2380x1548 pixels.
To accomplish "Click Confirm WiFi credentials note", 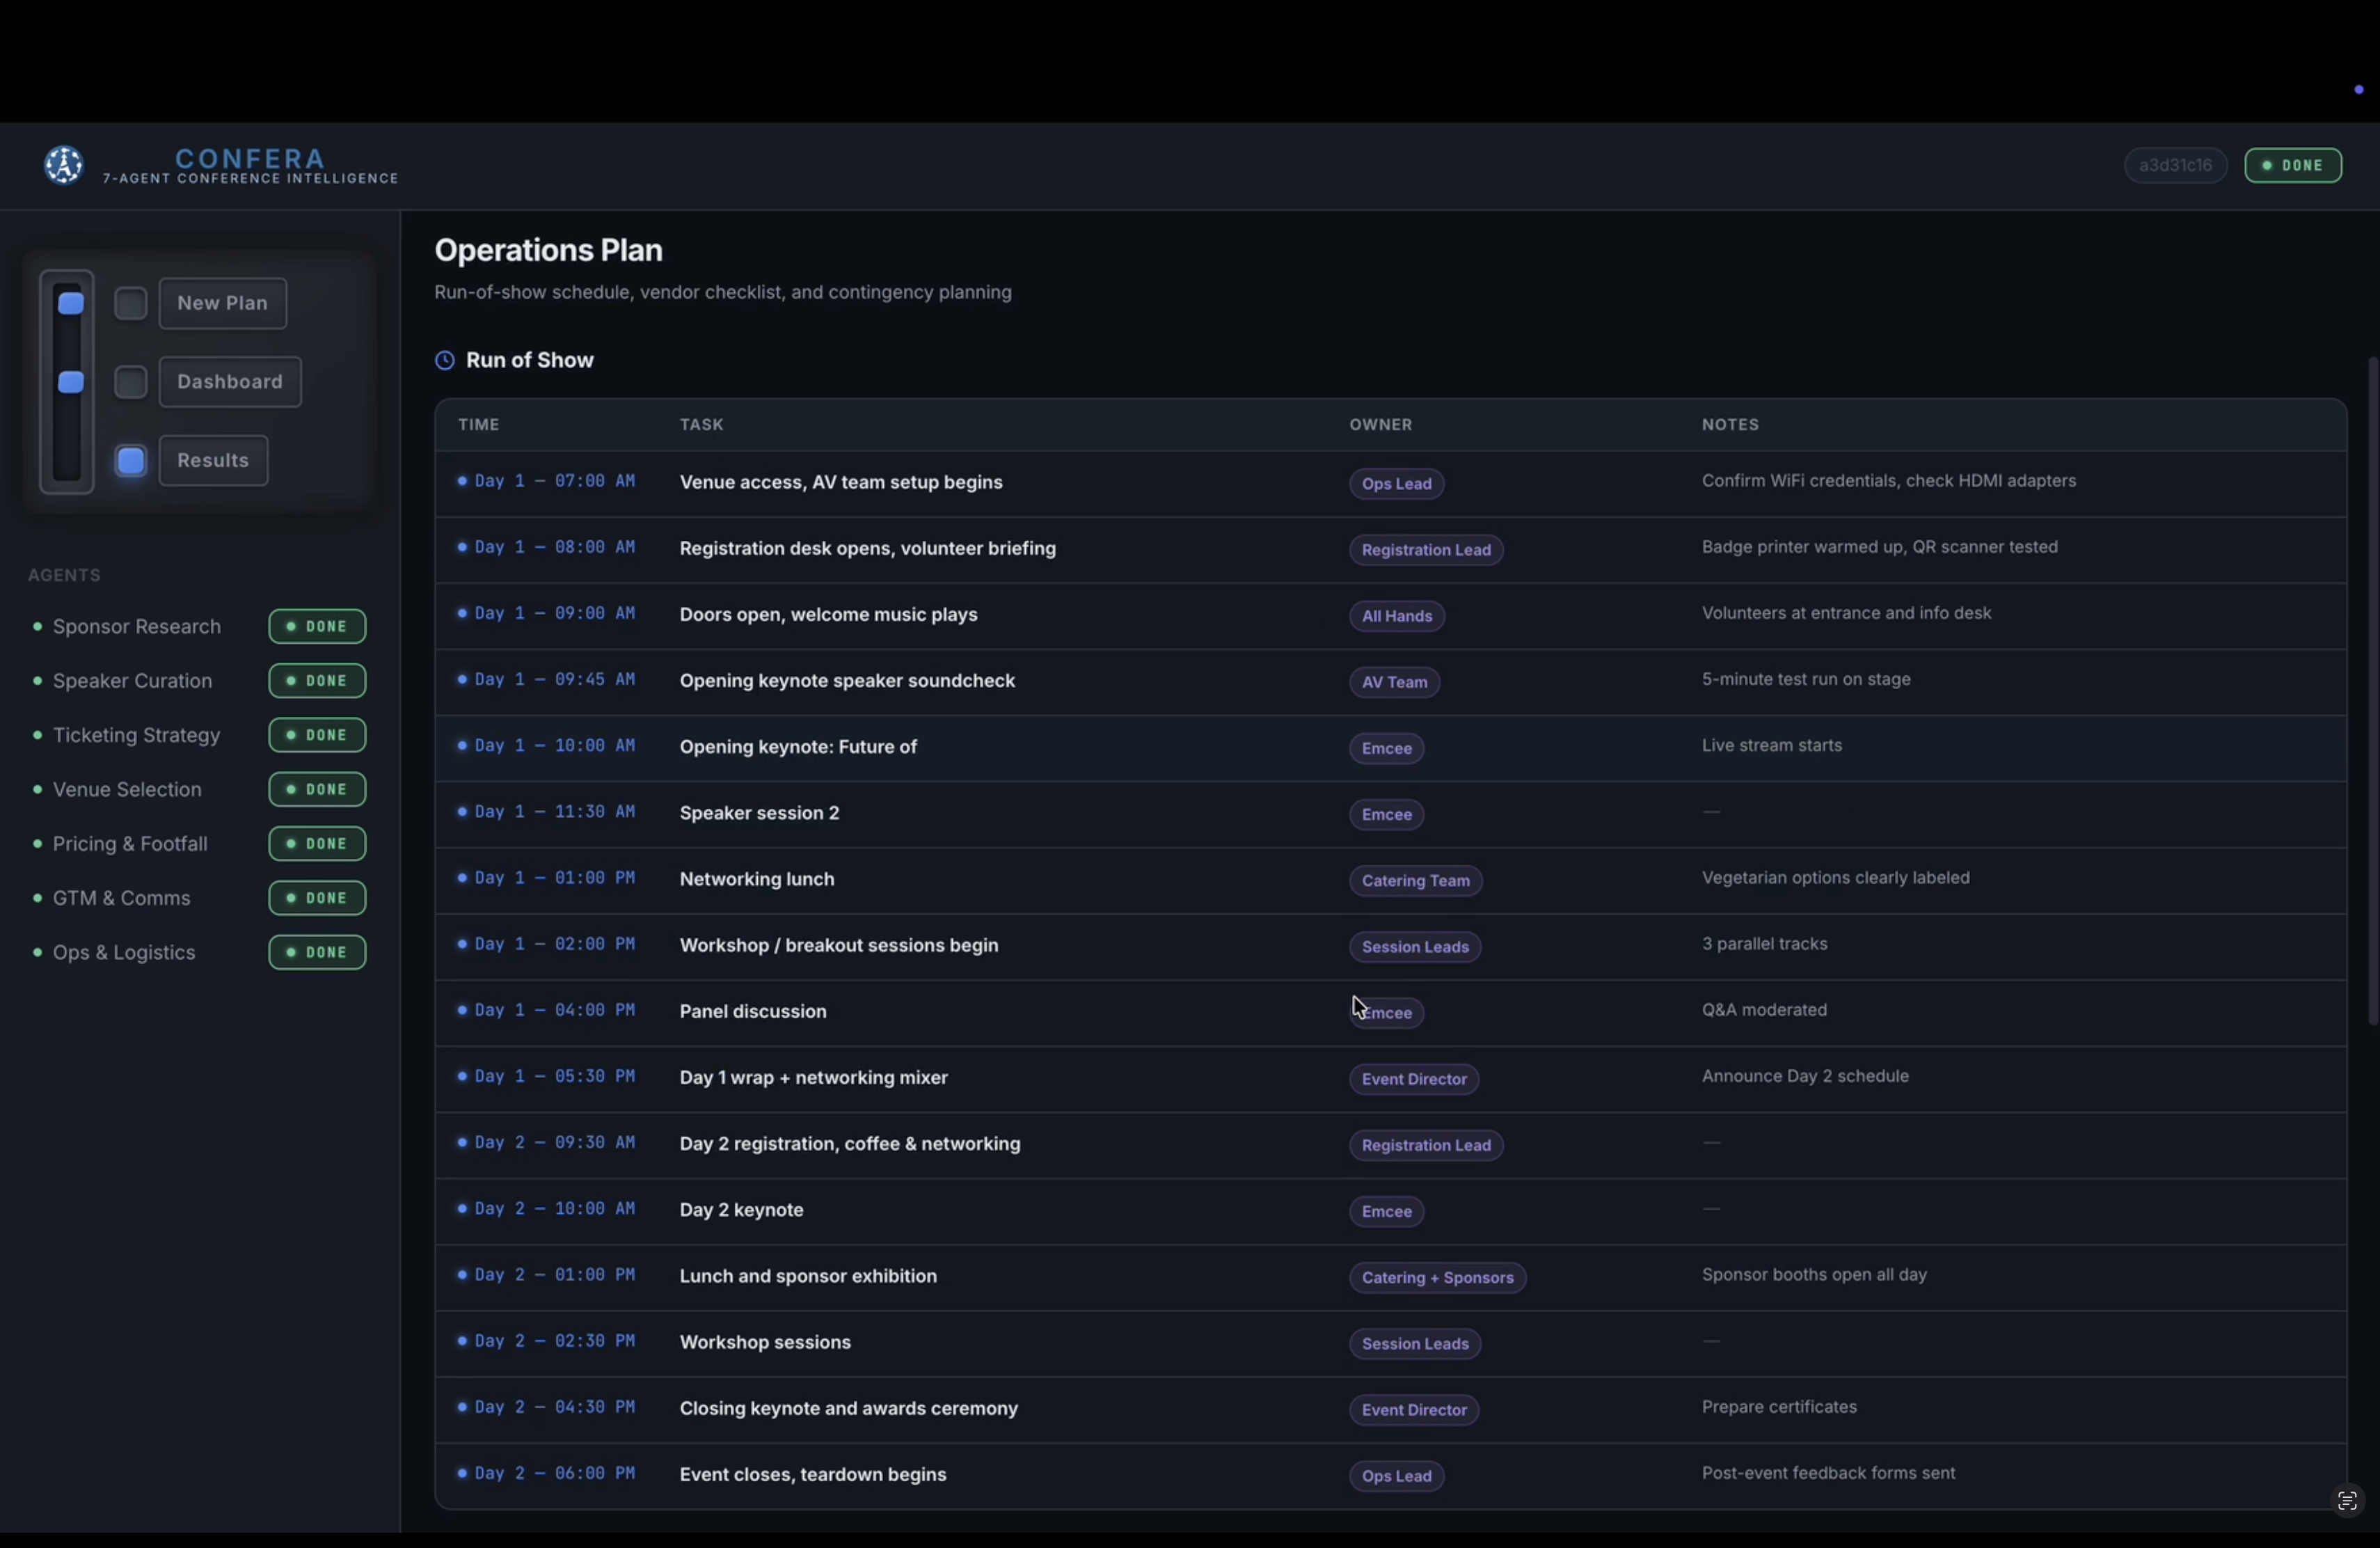I will [x=1890, y=481].
